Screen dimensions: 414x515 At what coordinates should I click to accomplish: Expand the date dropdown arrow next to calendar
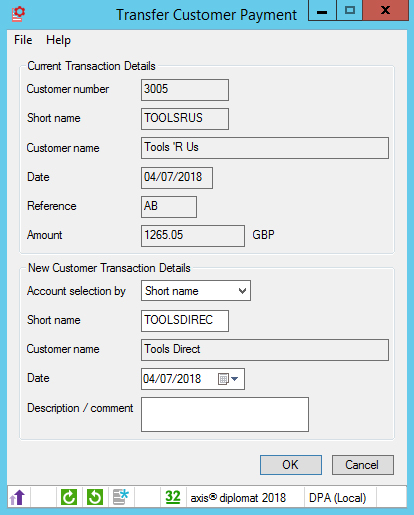pos(235,379)
